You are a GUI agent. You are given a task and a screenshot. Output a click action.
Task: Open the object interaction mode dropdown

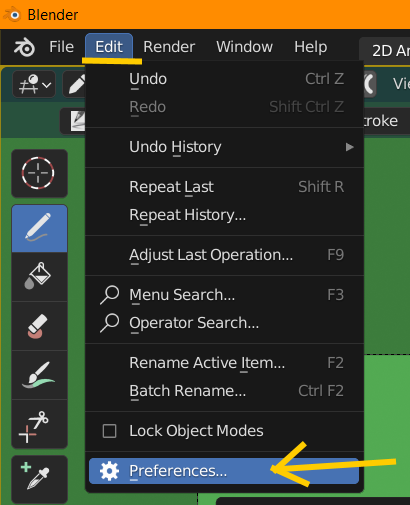pyautogui.click(x=34, y=84)
